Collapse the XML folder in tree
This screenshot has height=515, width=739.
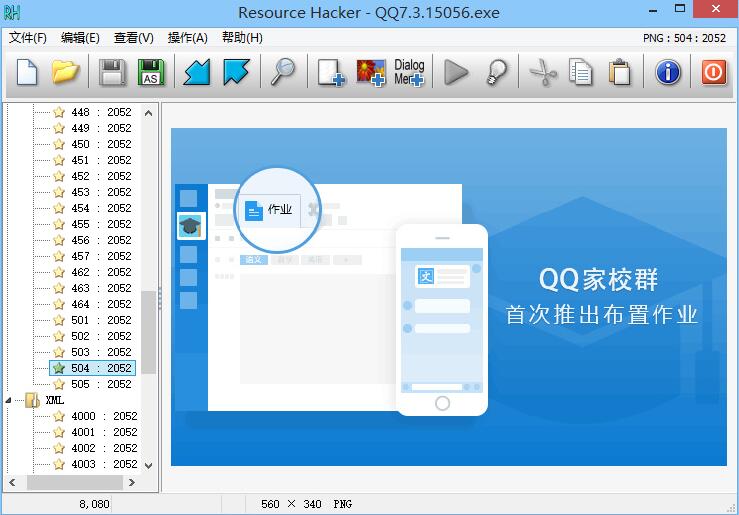click(10, 400)
